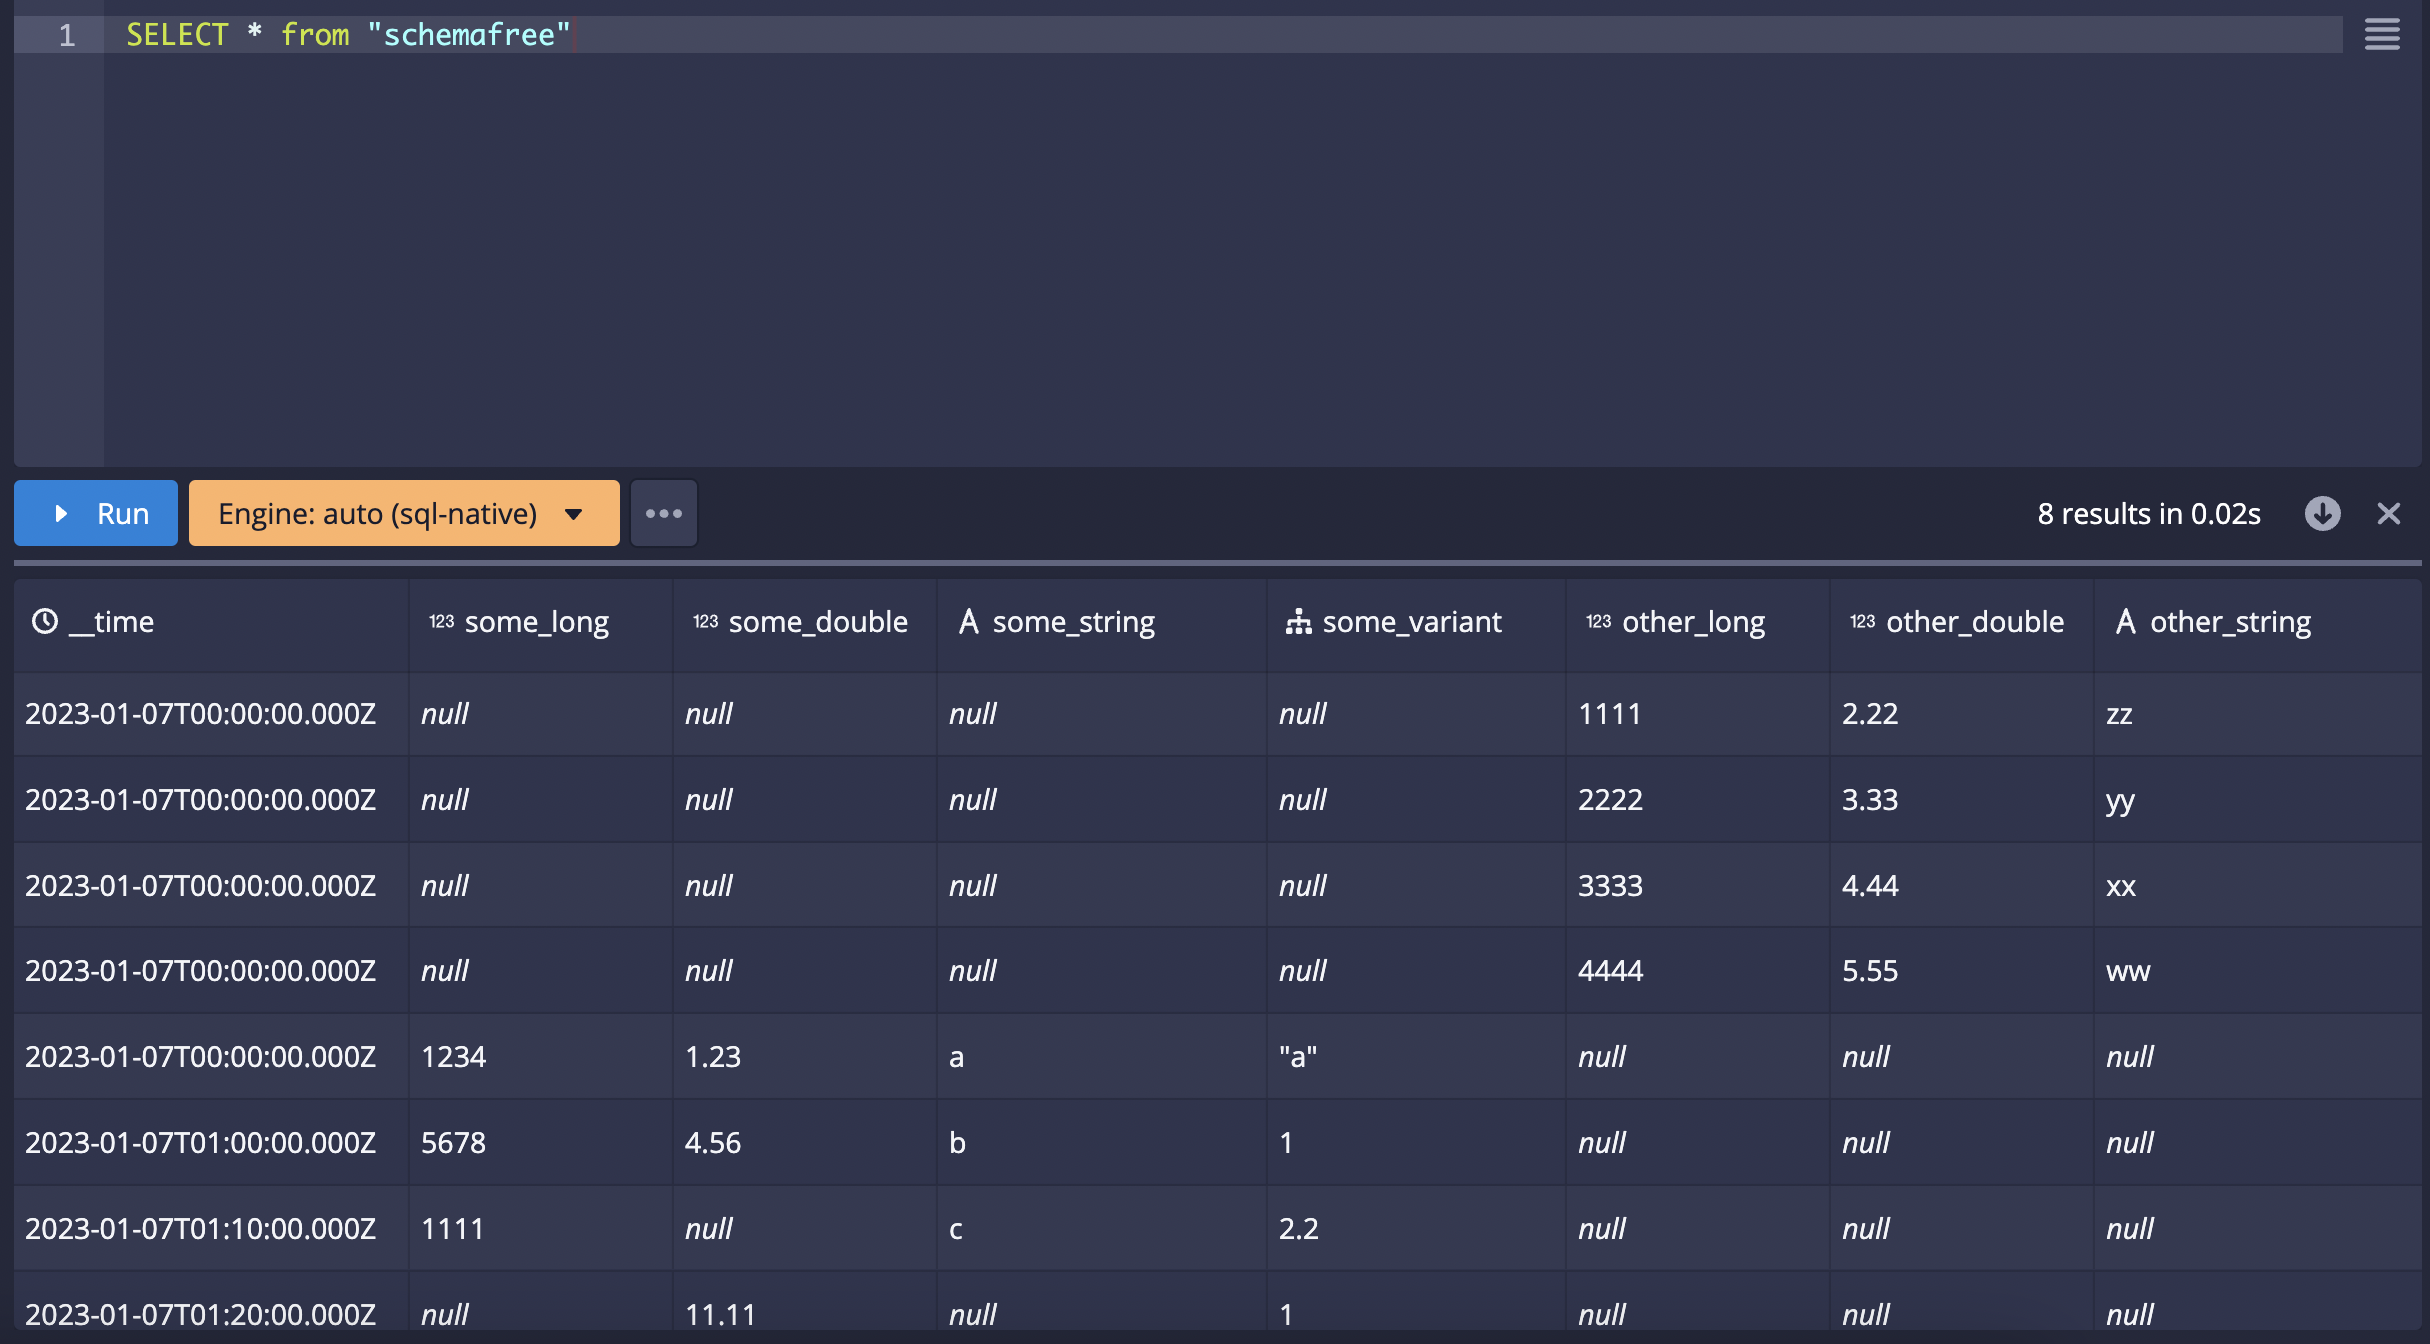Select line number 1 in gutter
The height and width of the screenshot is (1344, 2430).
click(66, 35)
